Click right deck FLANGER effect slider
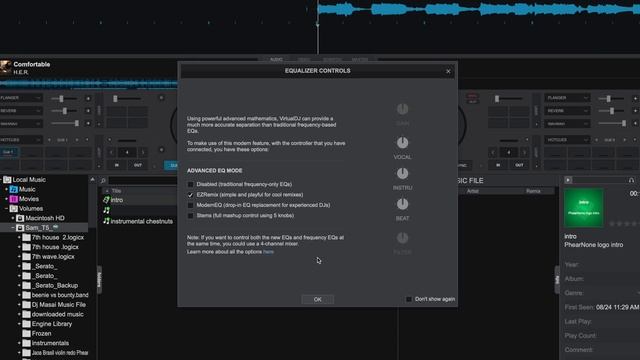The width and height of the screenshot is (640, 360). pyautogui.click(x=612, y=98)
